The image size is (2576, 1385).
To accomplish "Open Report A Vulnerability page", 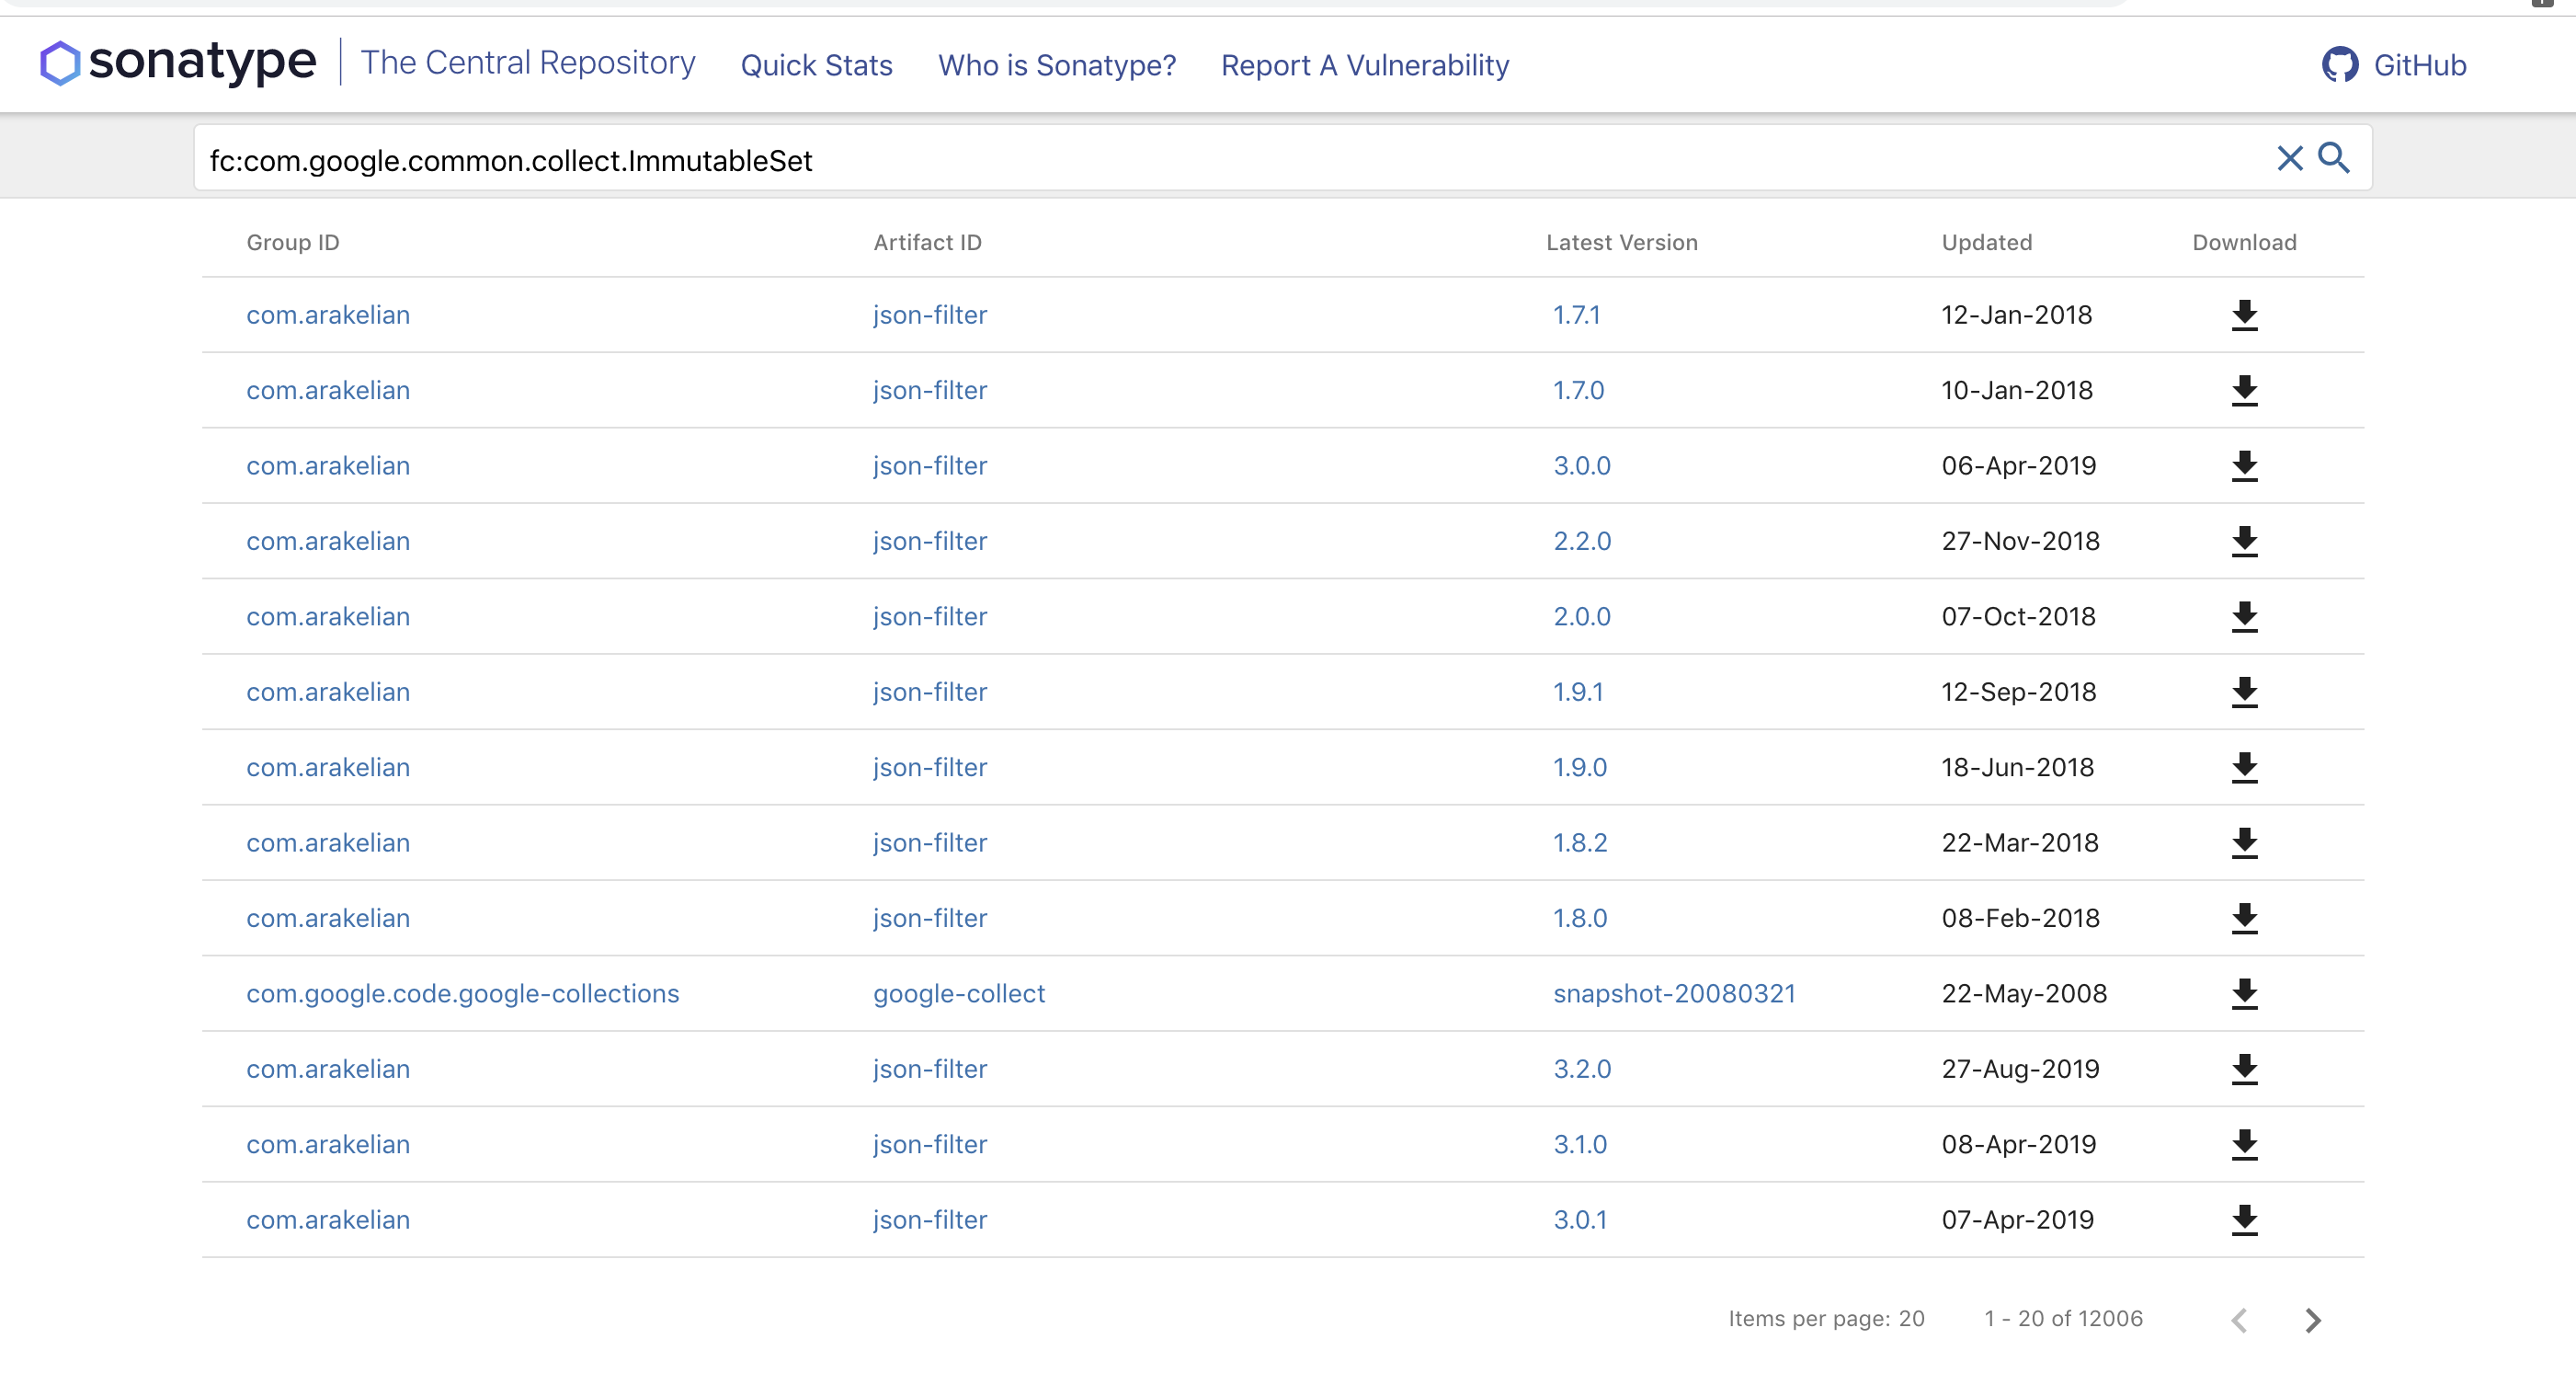I will pos(1364,65).
